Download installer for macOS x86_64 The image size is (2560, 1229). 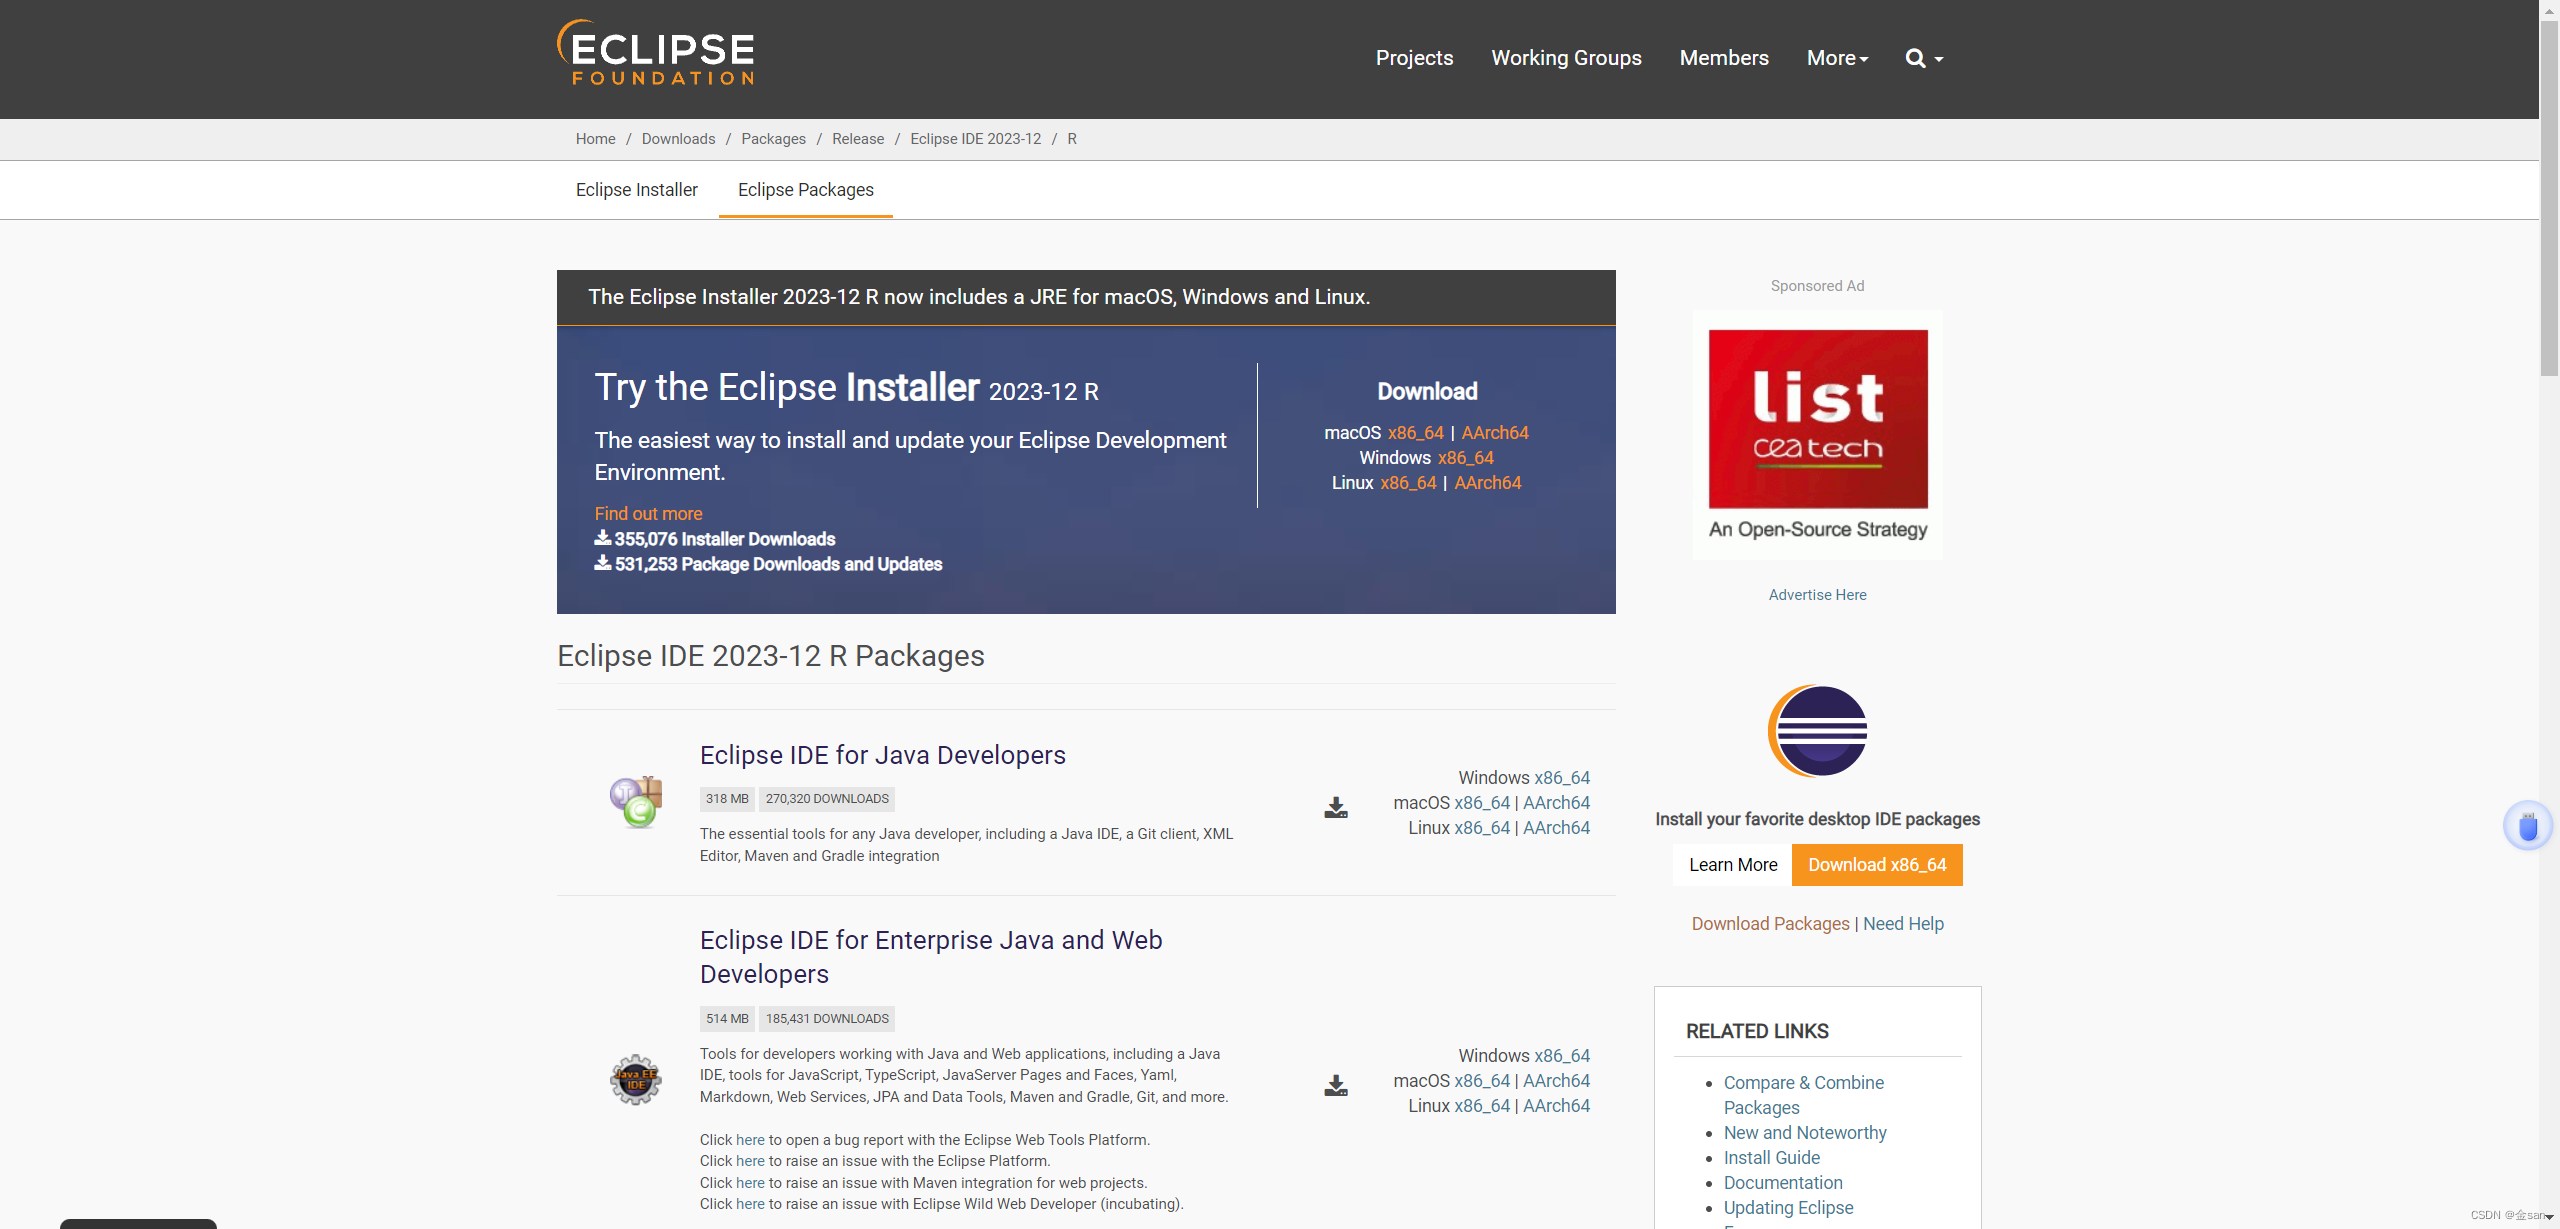tap(1415, 433)
